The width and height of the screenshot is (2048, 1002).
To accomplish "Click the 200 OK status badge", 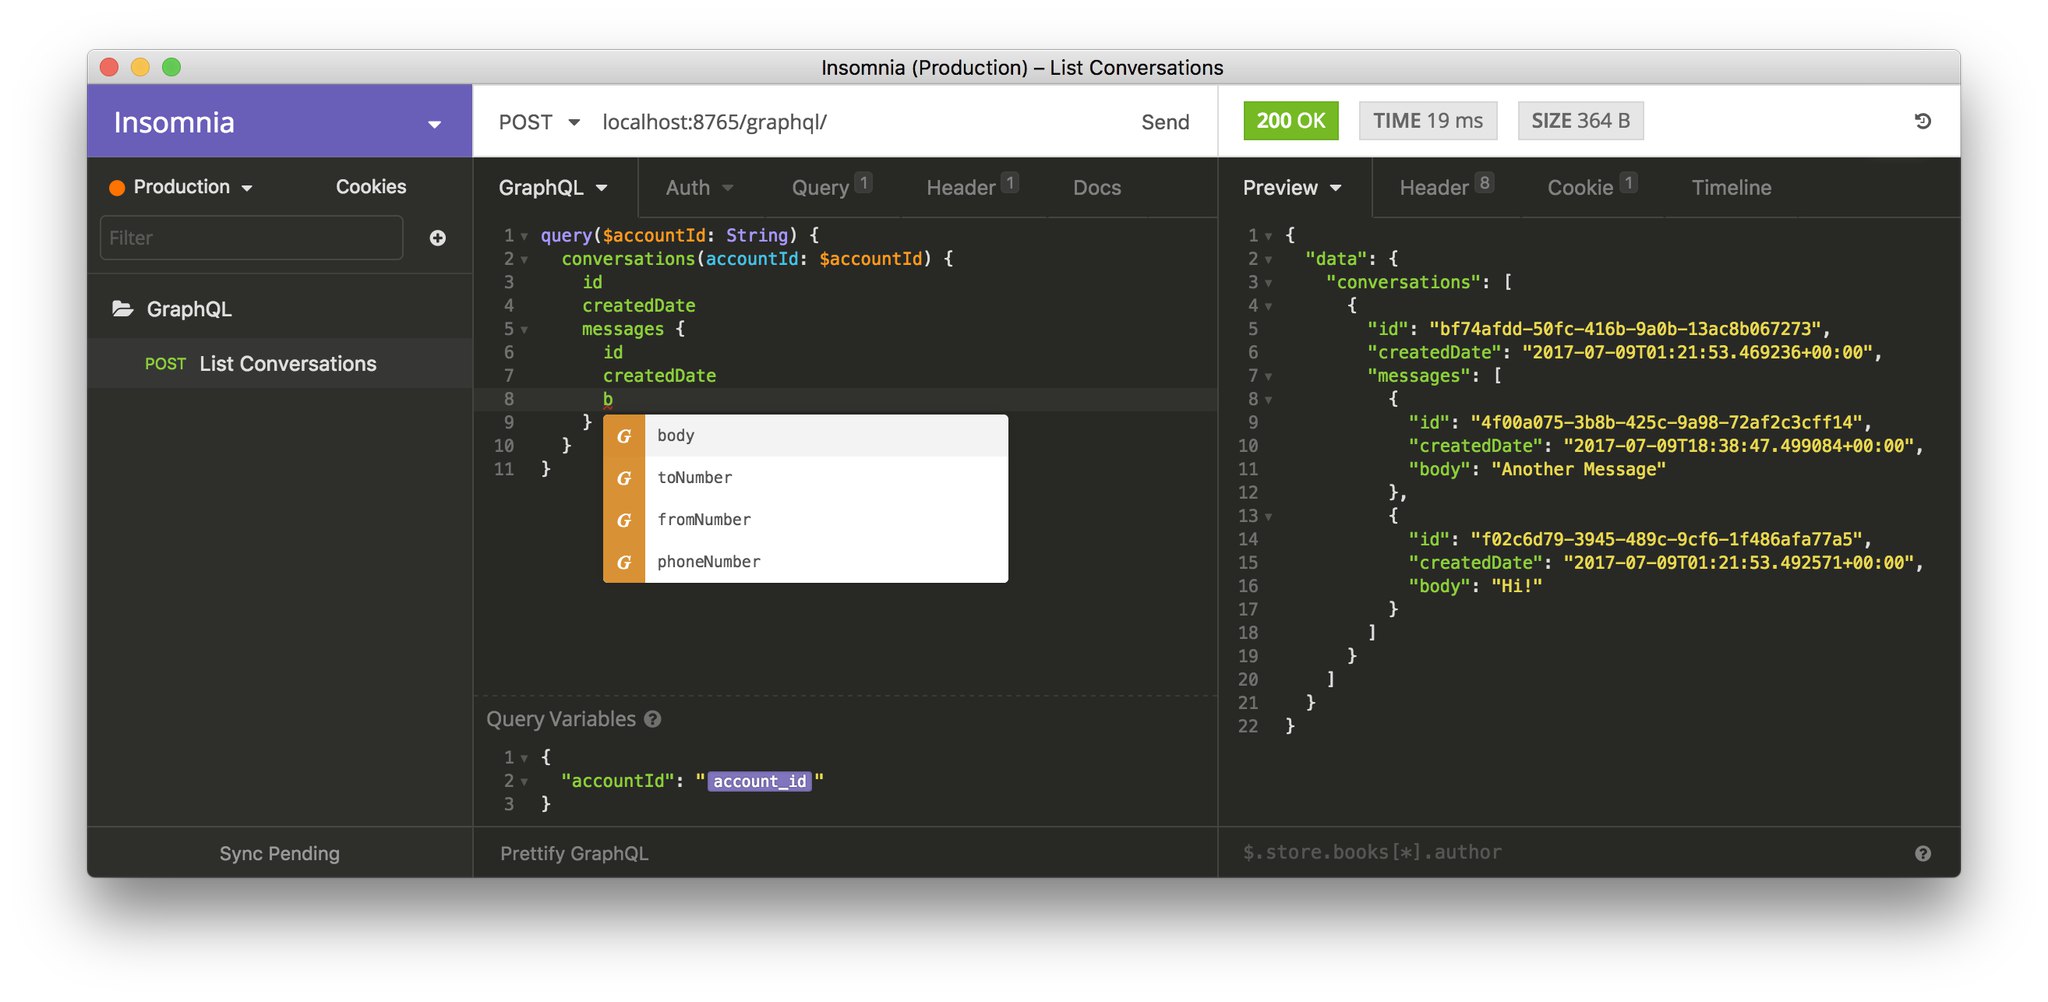I will [1290, 121].
